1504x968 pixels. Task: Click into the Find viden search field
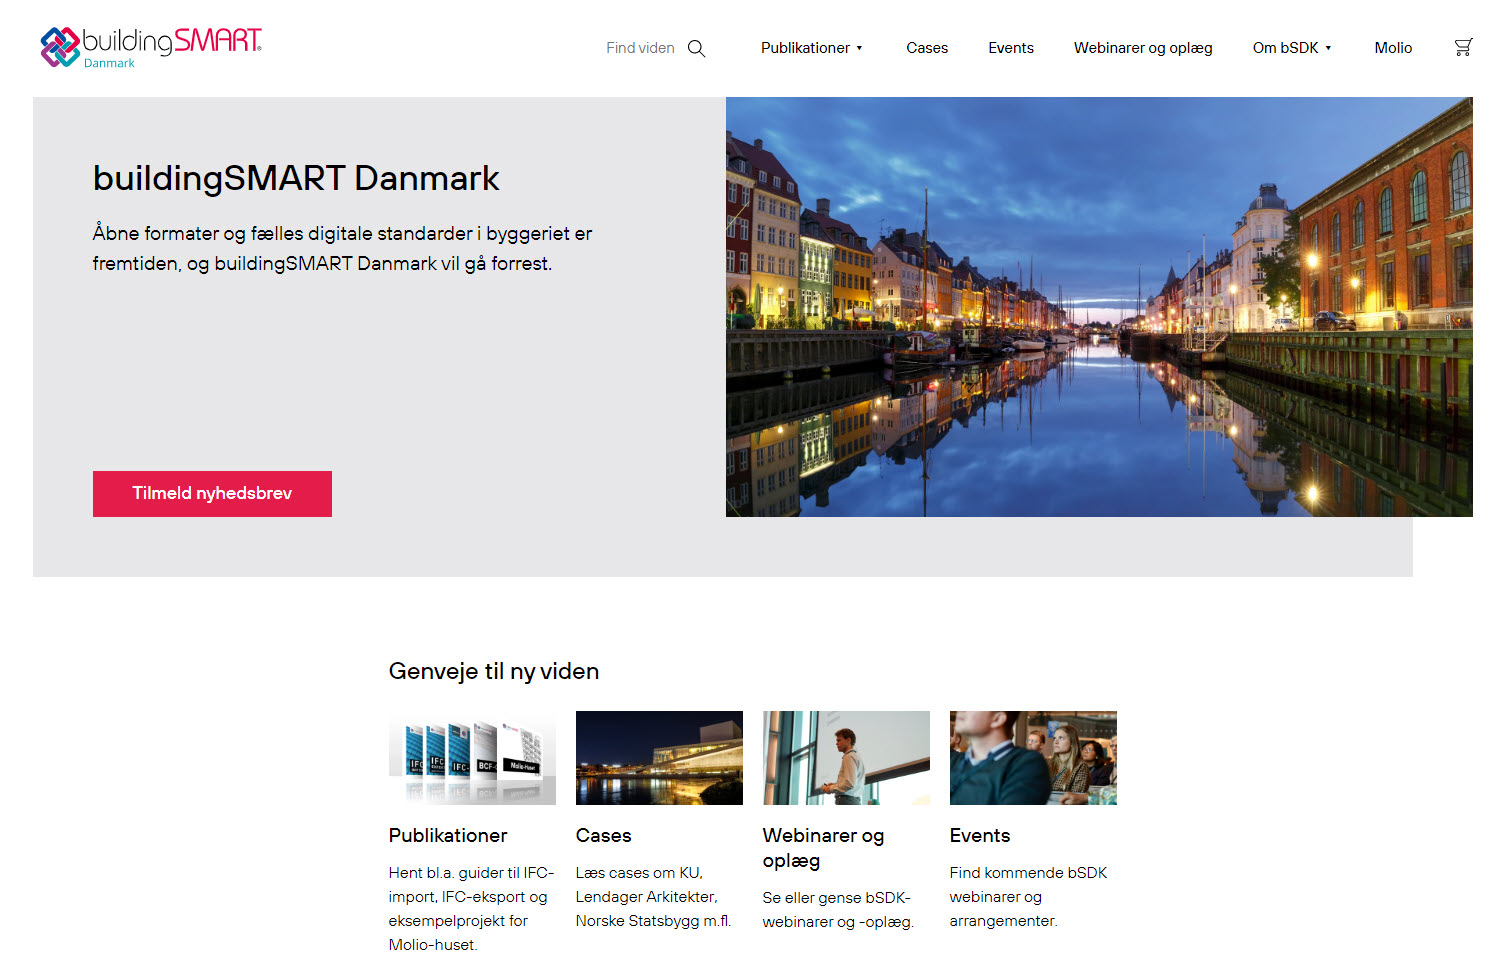[x=640, y=48]
